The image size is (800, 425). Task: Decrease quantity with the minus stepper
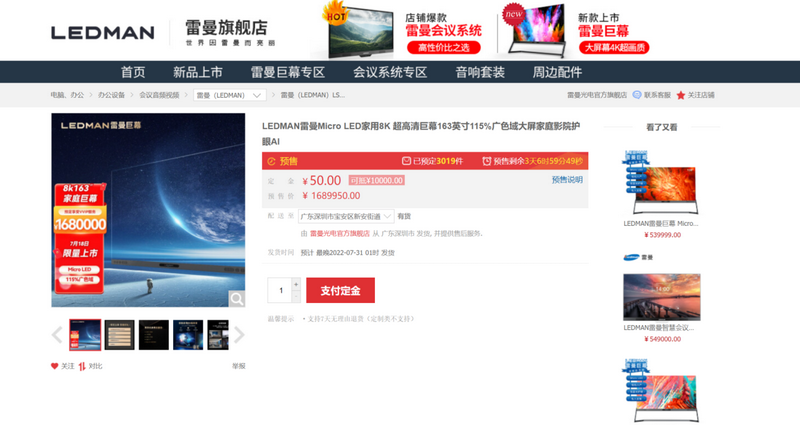pyautogui.click(x=296, y=297)
